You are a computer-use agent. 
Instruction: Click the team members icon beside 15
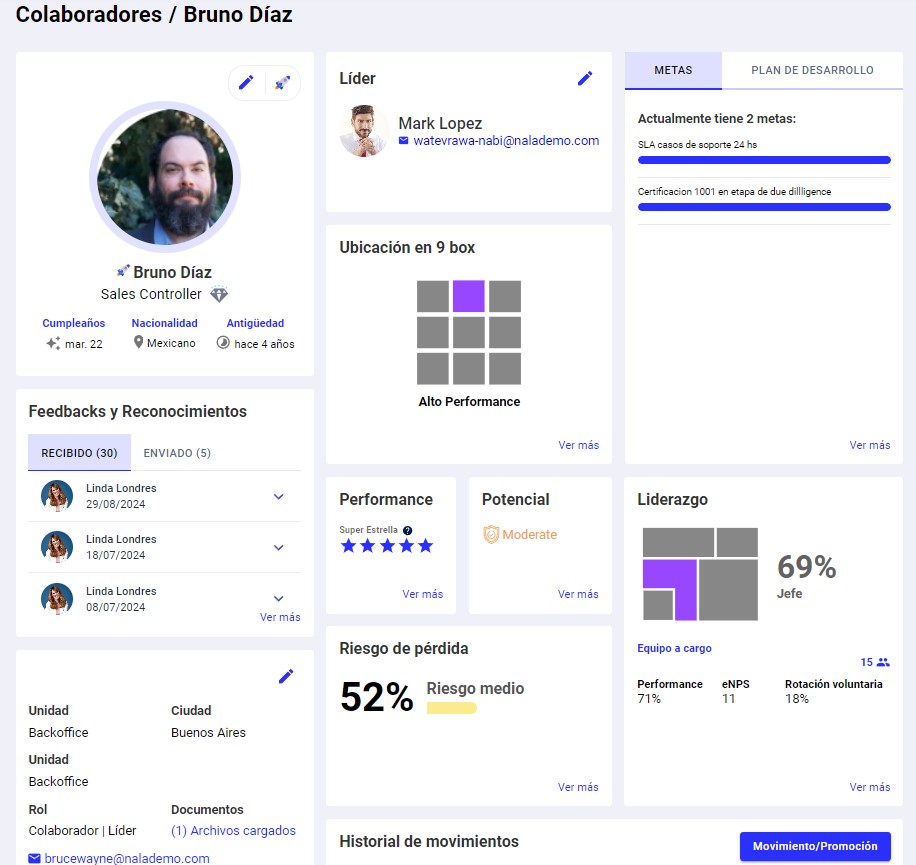(x=883, y=662)
